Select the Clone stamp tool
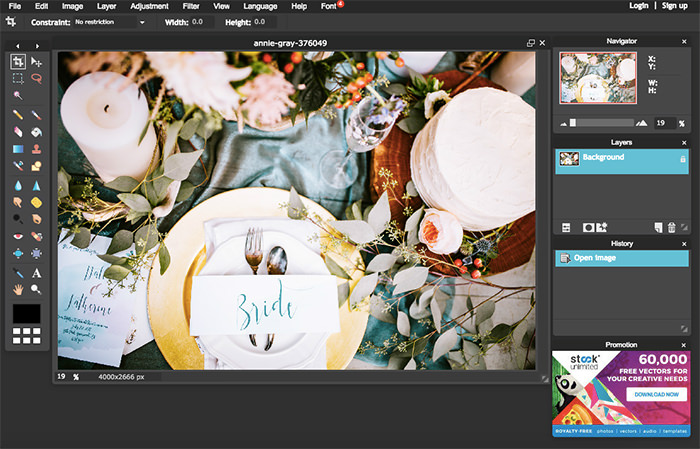700x449 pixels. coord(37,150)
